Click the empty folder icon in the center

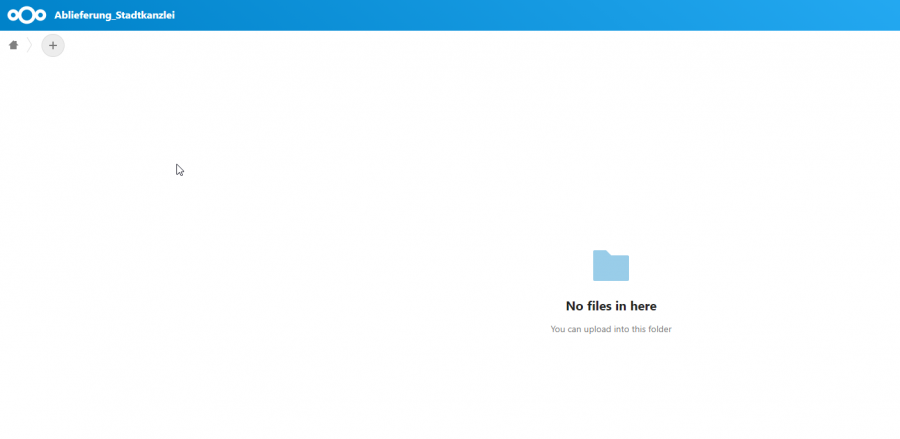coord(611,266)
